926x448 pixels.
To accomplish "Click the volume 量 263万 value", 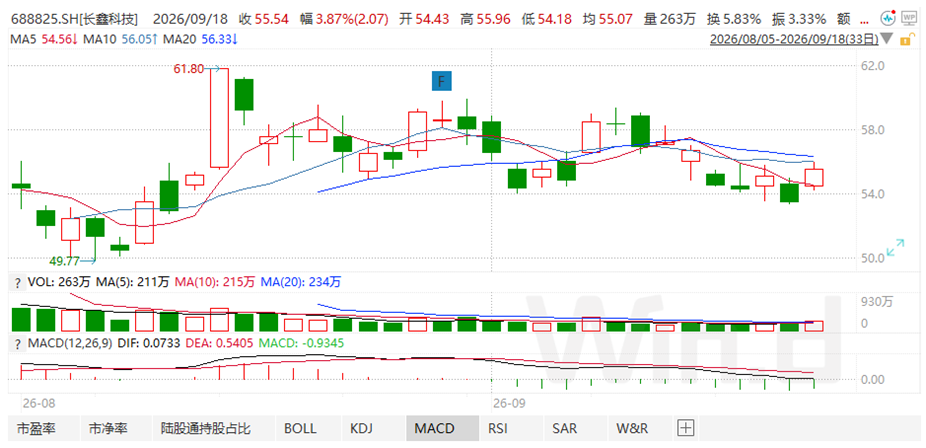I will pos(670,19).
